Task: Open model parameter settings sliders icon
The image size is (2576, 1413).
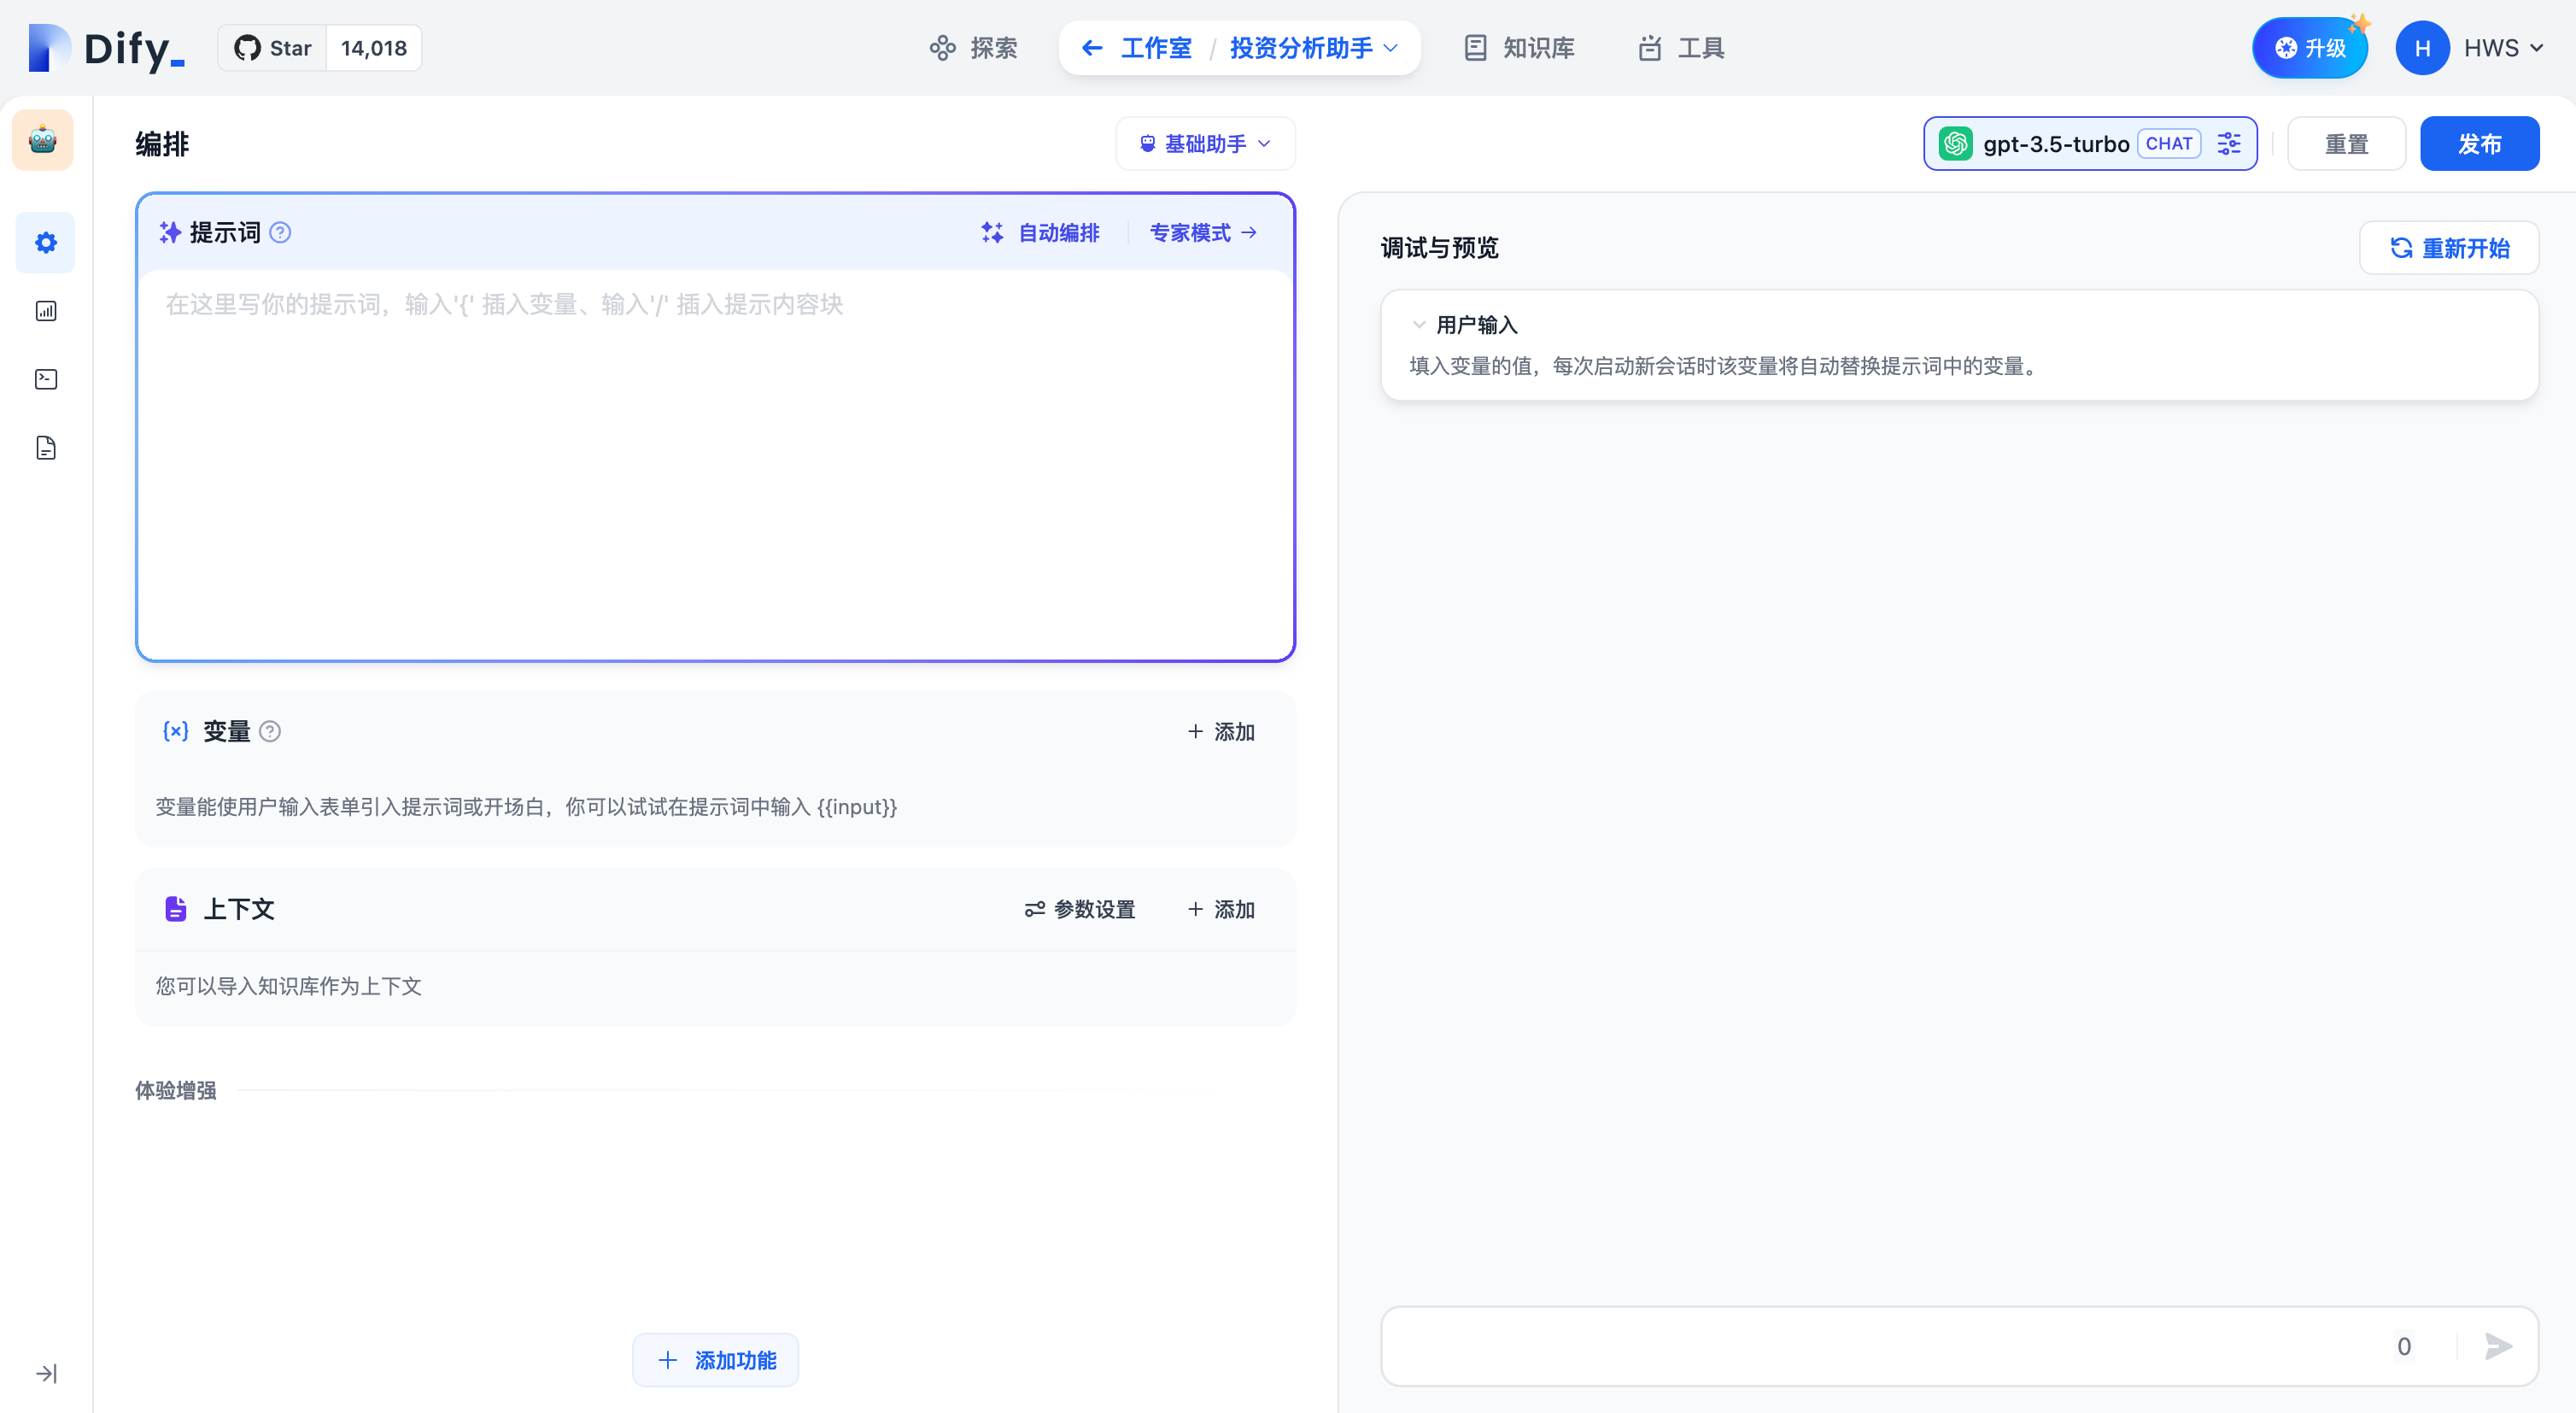Action: coord(2229,144)
